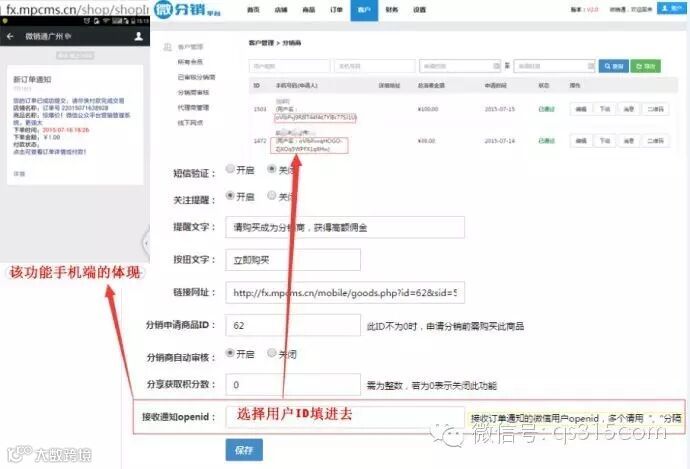Select 关闭 for 短信验证

(272, 169)
